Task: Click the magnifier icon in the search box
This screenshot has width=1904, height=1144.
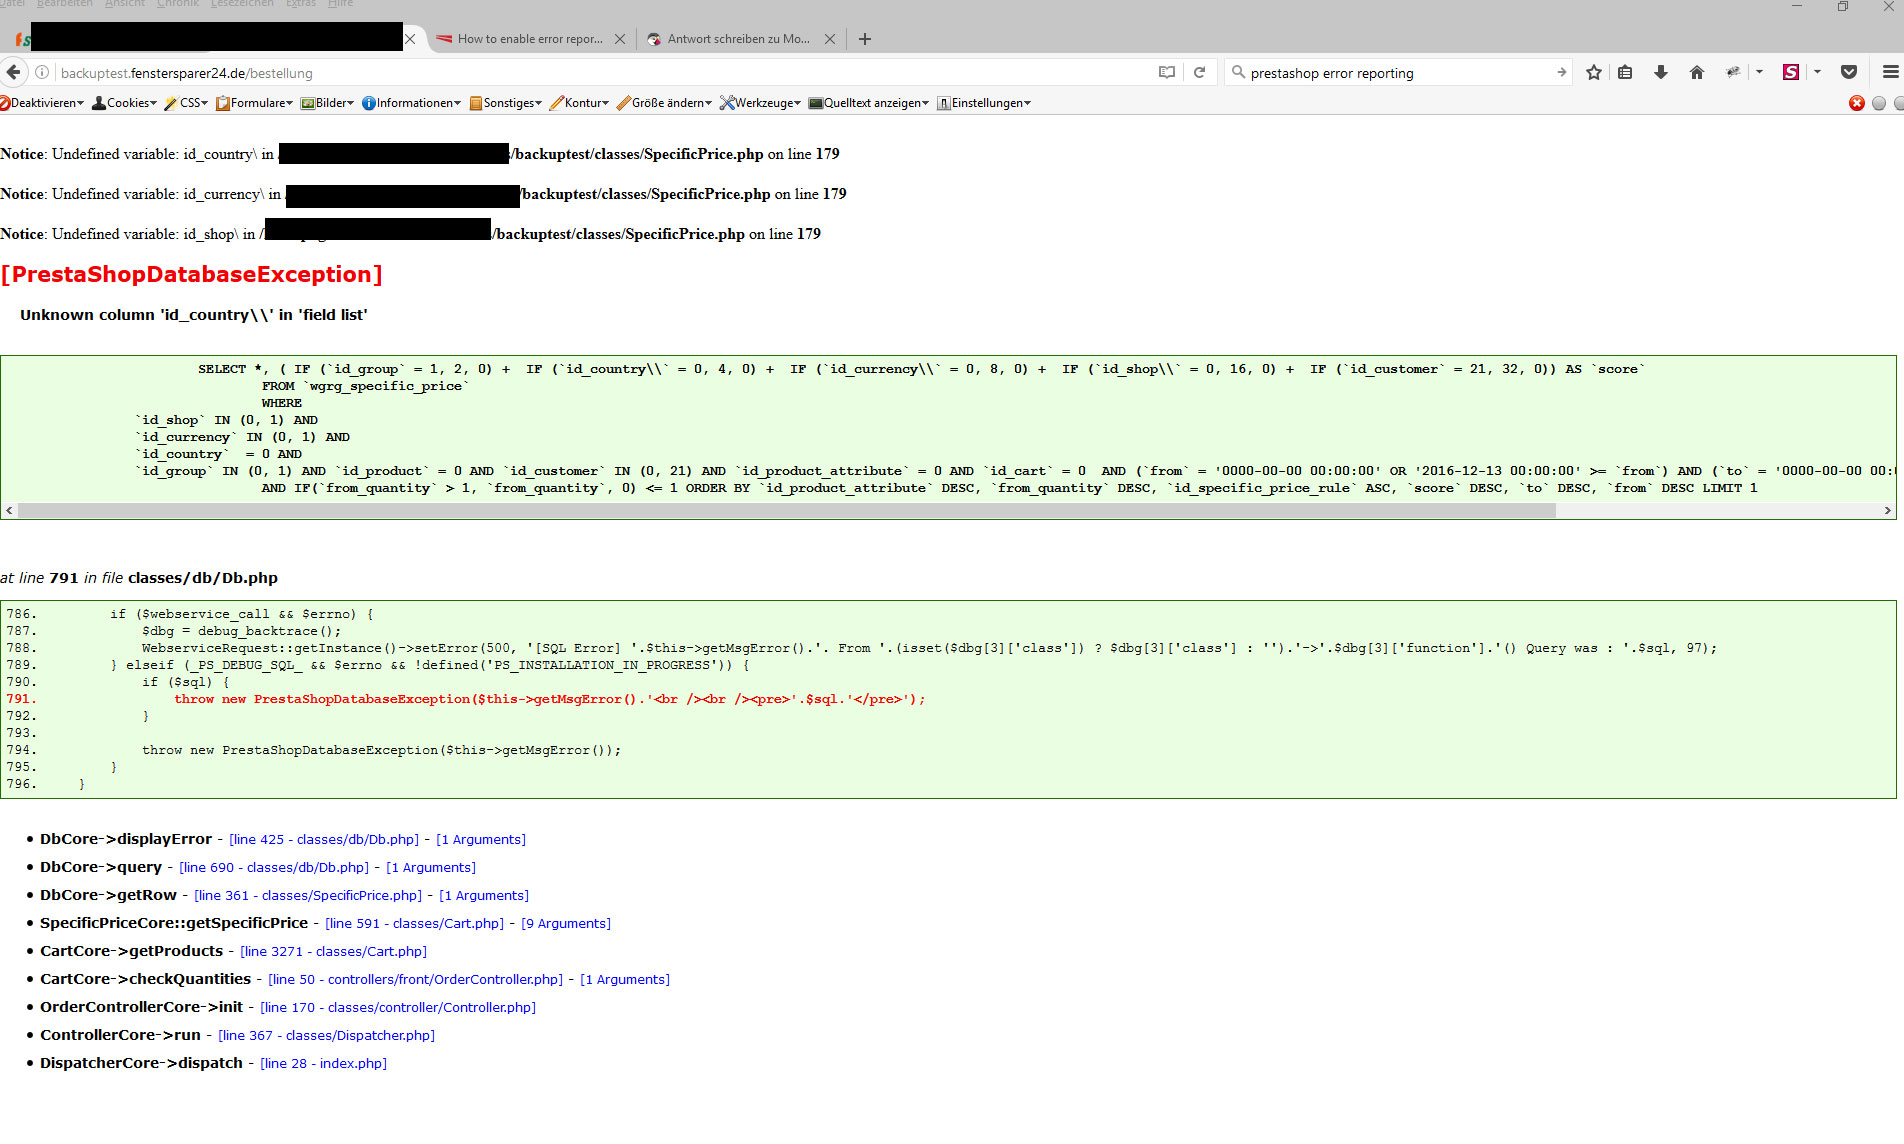Action: point(1238,72)
